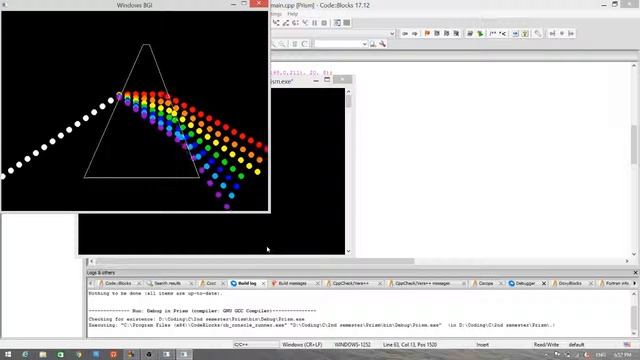Switch to the Build messages tab

(293, 283)
